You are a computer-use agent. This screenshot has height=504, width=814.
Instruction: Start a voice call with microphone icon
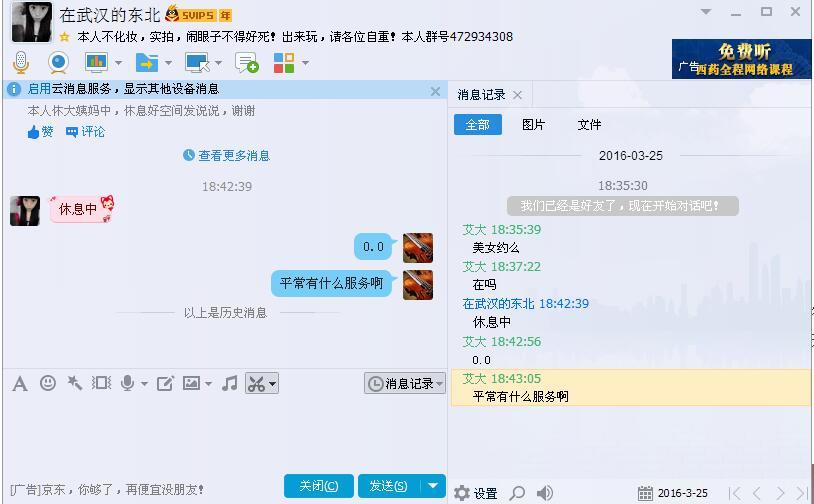21,63
